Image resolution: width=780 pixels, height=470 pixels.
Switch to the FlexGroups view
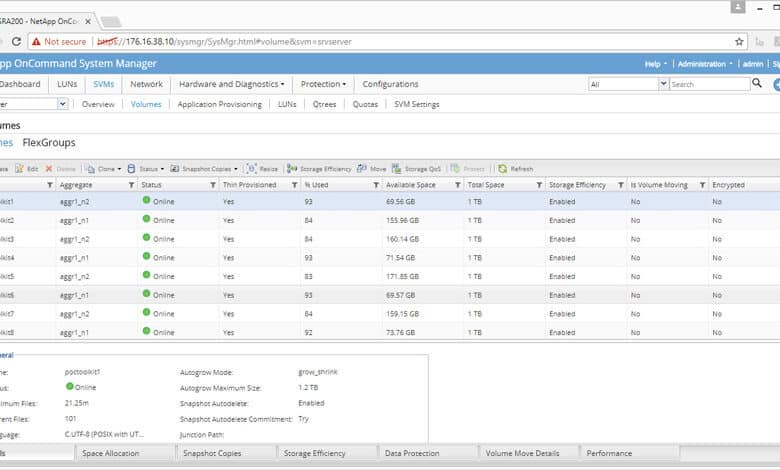pos(49,143)
